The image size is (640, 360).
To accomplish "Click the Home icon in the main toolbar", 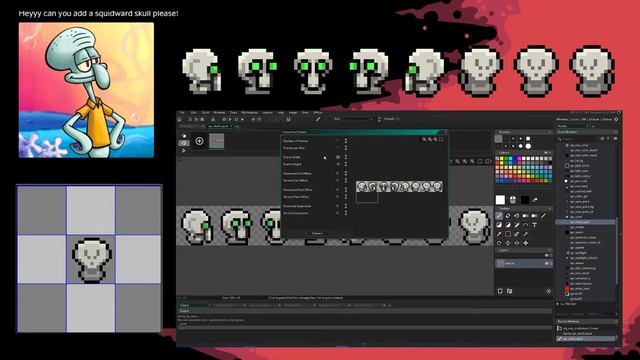I will (x=179, y=119).
